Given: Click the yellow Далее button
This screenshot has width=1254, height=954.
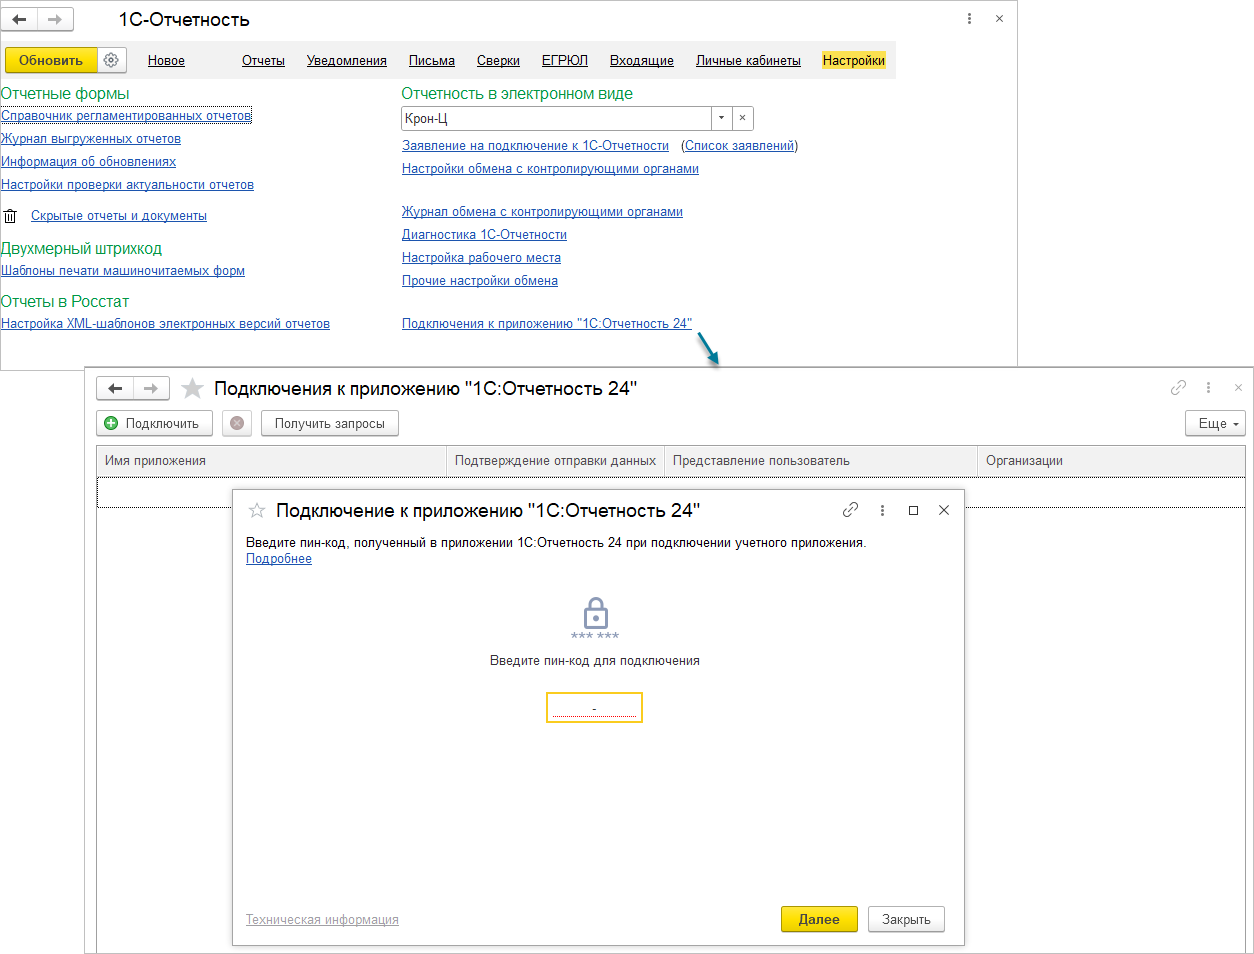Looking at the screenshot, I should (x=819, y=919).
